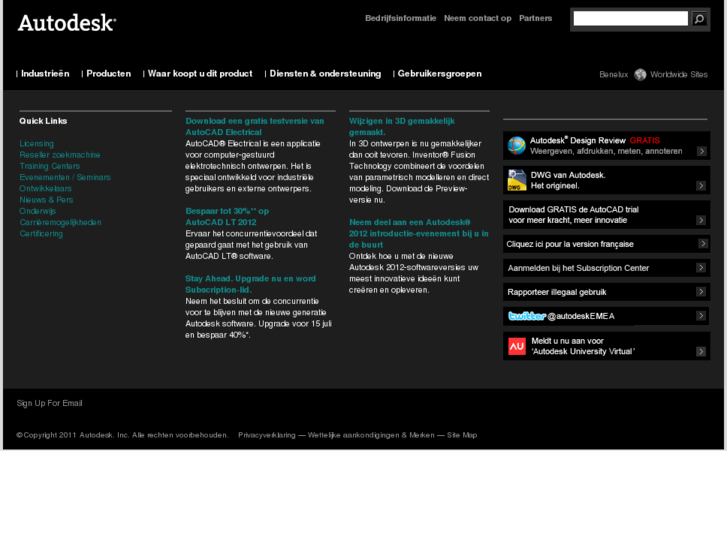Open Diensten & ondersteuning menu
This screenshot has height=545, width=727.
(325, 74)
